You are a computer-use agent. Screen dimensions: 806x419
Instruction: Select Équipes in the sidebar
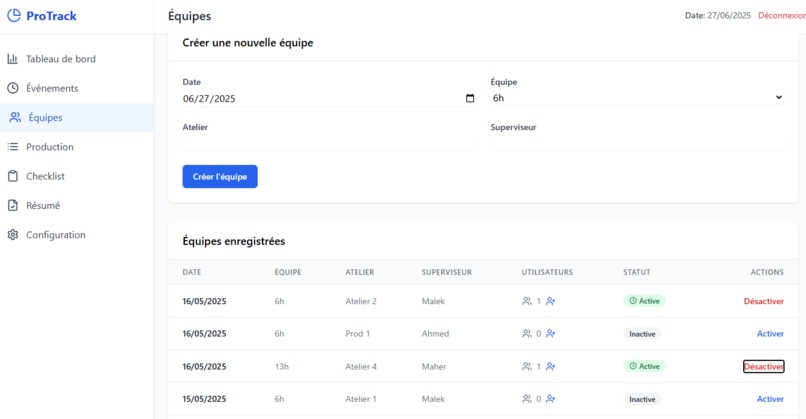point(77,117)
